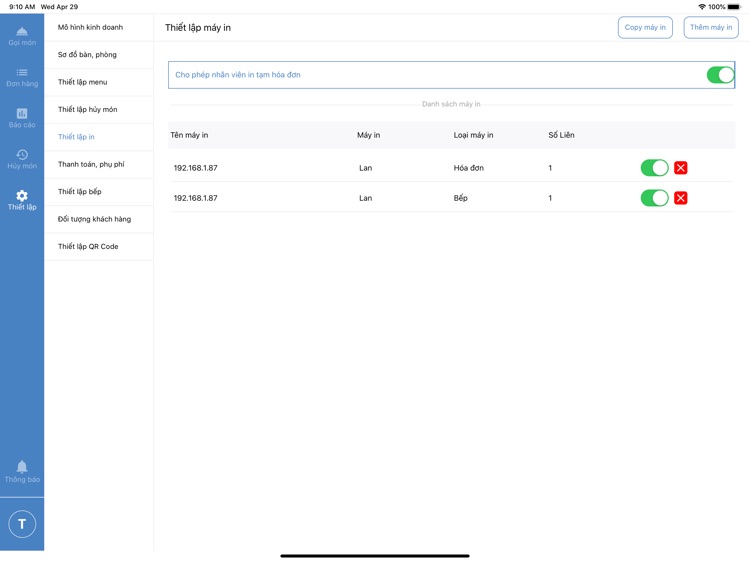
Task: Delete the Bếp printer row
Action: pos(681,198)
